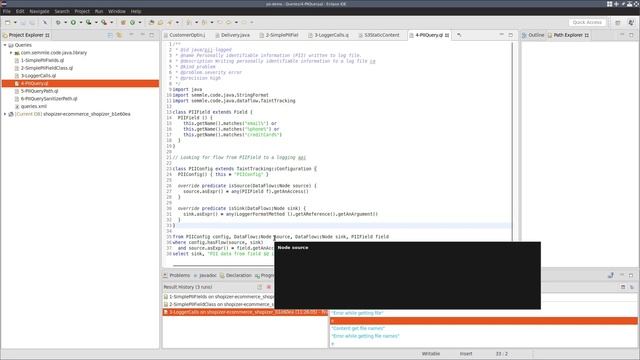Click the Debug bug icon in toolbar
This screenshot has height=360, width=640.
point(58,22)
